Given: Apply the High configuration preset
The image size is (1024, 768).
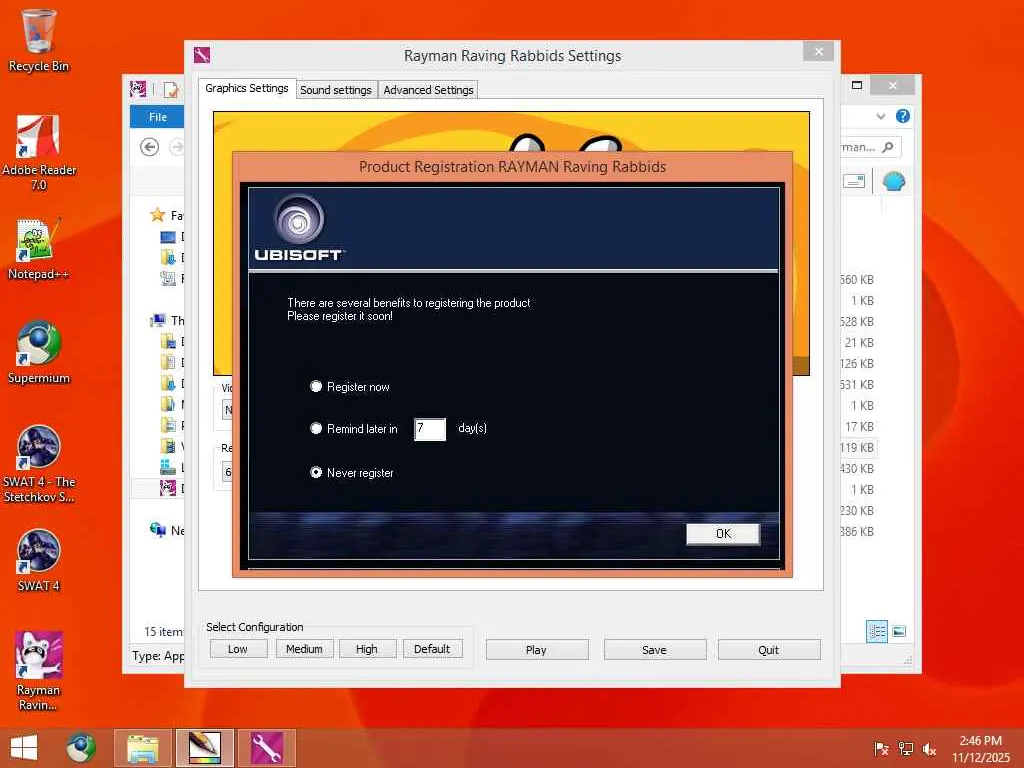Looking at the screenshot, I should (367, 649).
